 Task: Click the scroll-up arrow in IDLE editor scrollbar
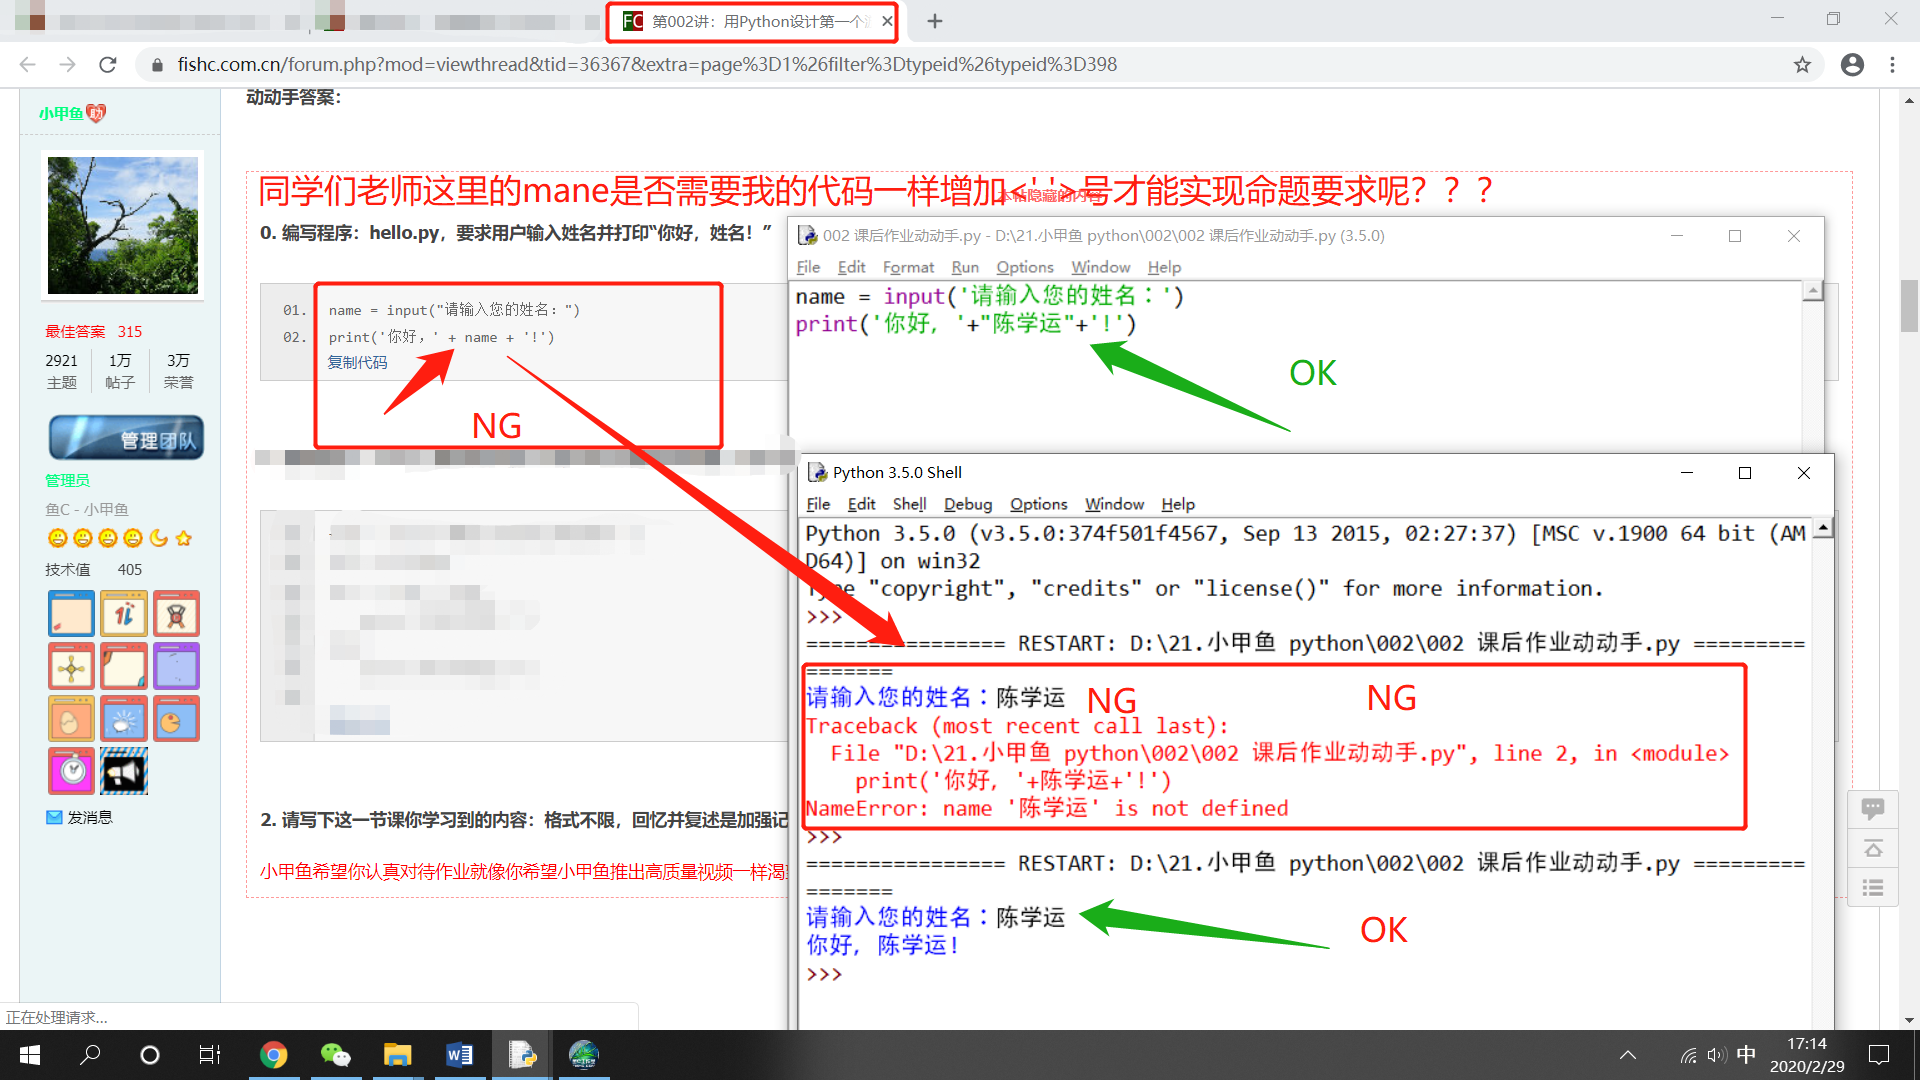coord(1813,291)
